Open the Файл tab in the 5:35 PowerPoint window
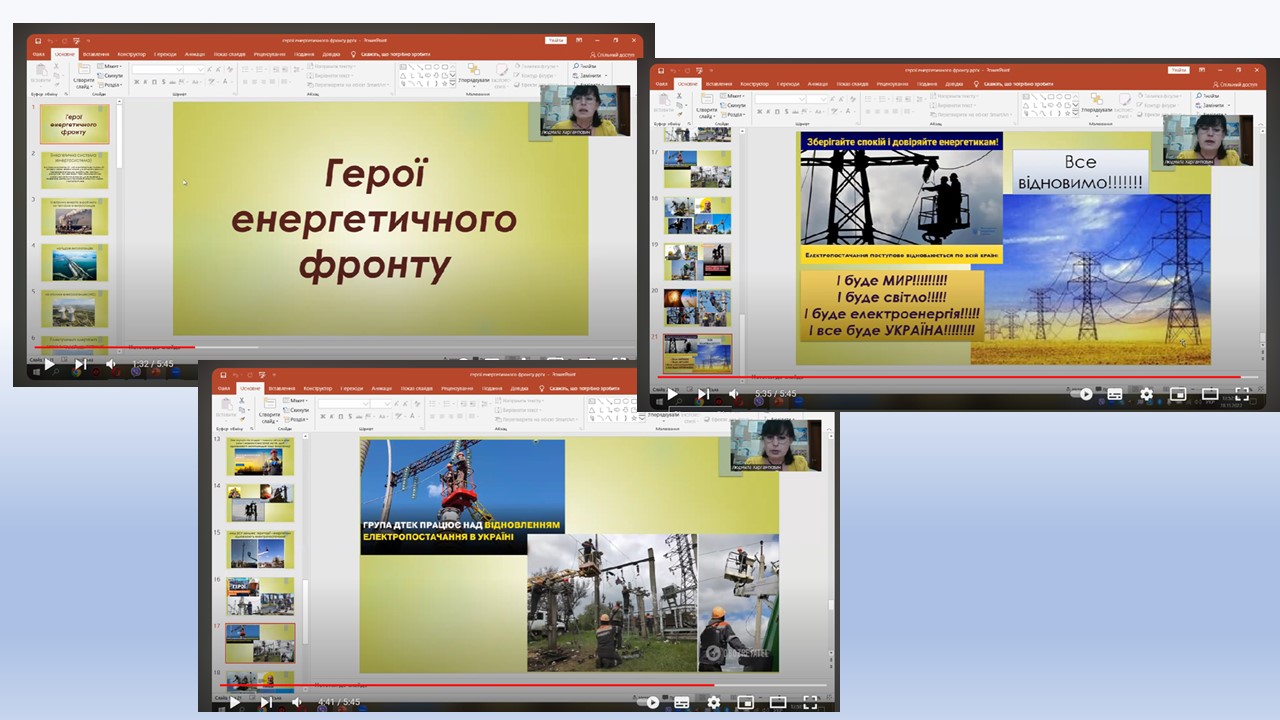The image size is (1280, 720). pyautogui.click(x=662, y=84)
